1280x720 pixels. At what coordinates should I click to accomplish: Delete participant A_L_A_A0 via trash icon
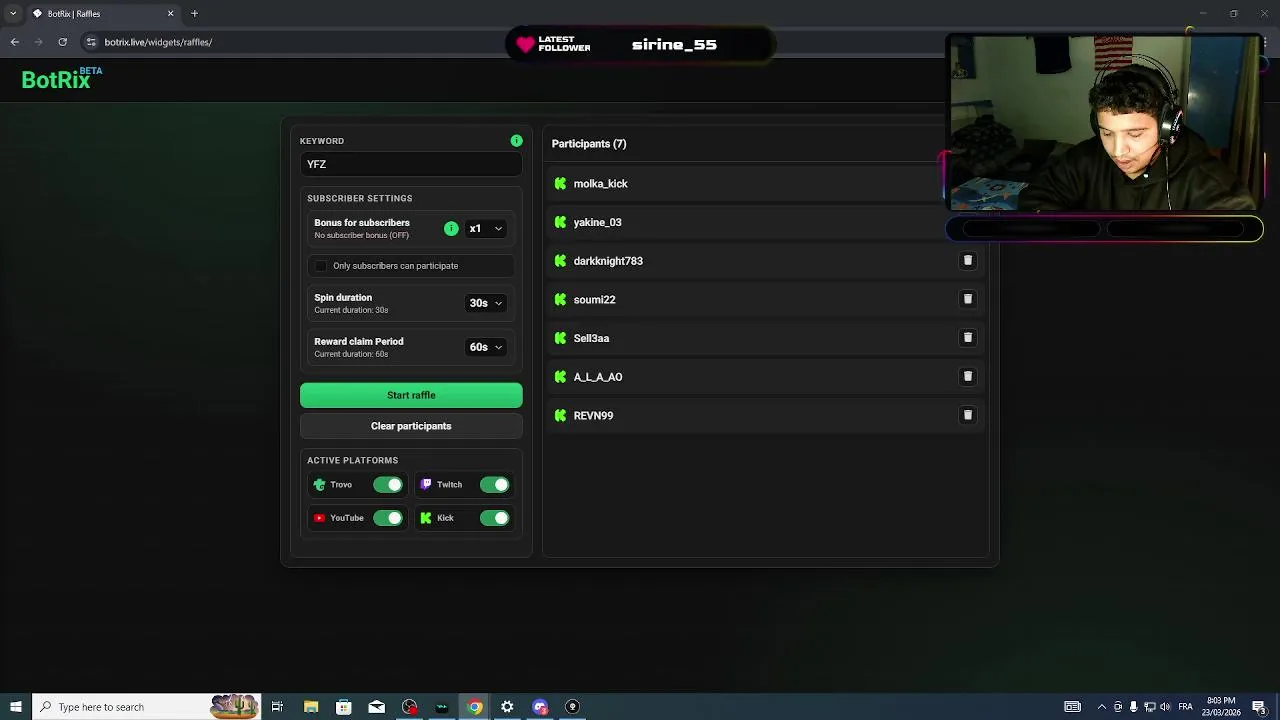pos(967,377)
